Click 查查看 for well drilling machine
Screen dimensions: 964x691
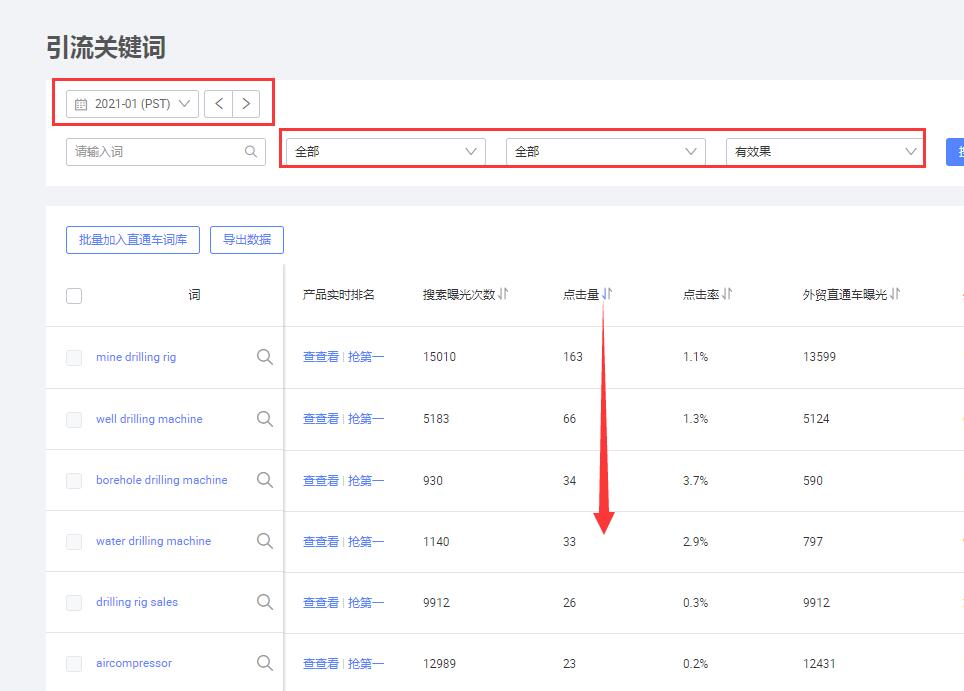coord(320,419)
